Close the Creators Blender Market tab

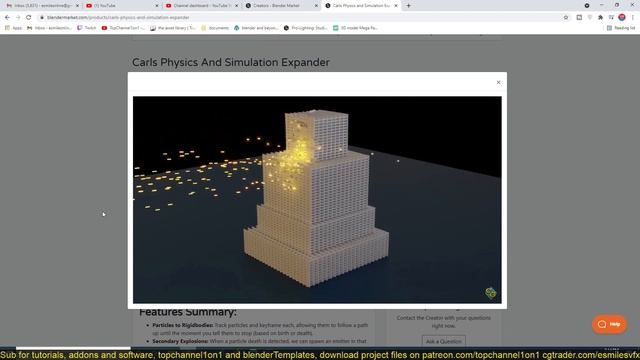click(x=316, y=6)
